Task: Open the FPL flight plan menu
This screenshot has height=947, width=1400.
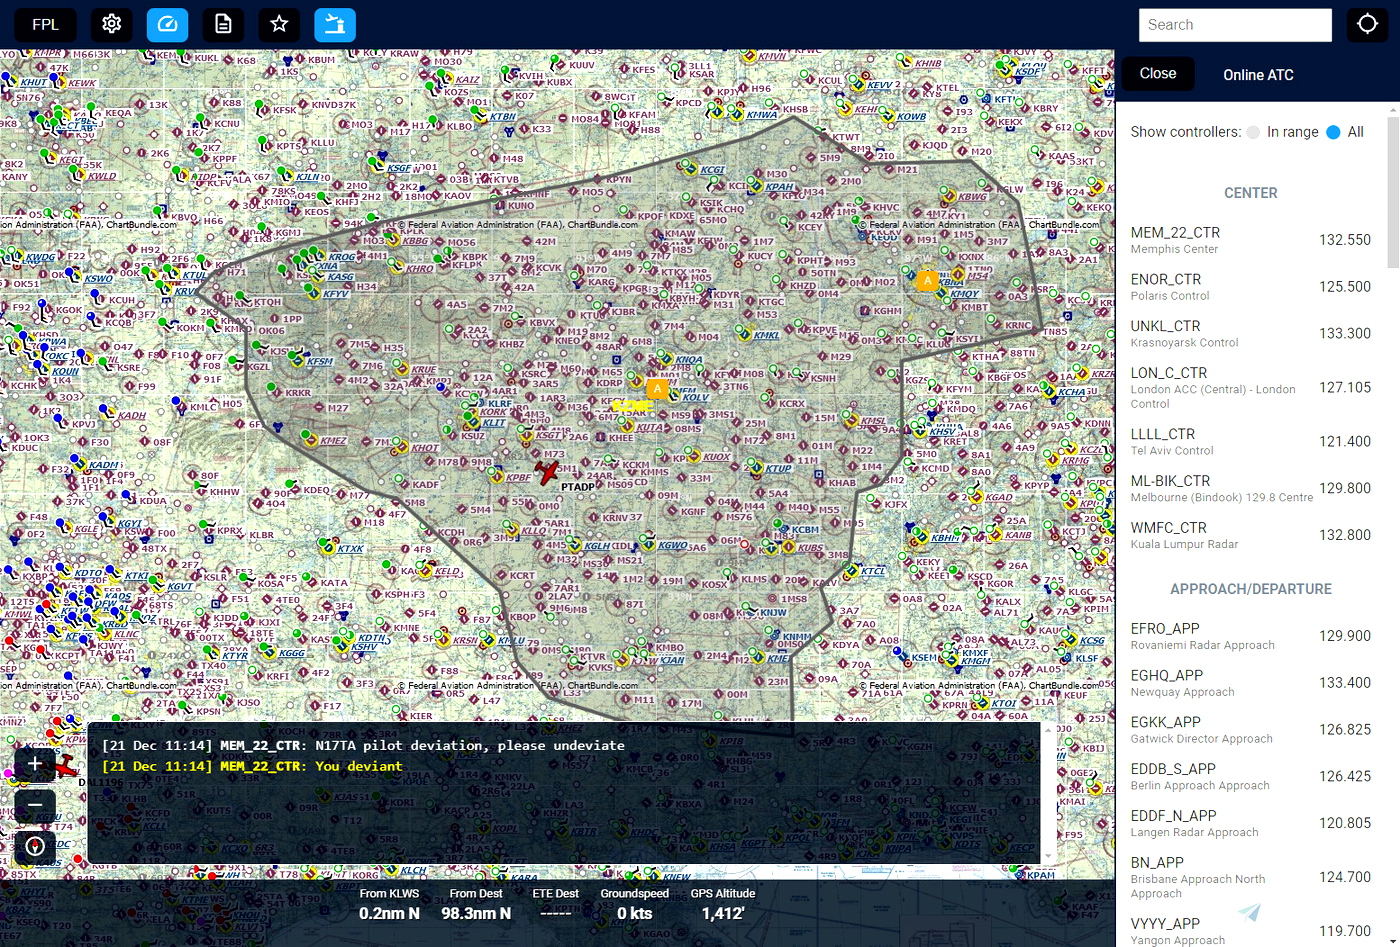Action: (x=45, y=24)
